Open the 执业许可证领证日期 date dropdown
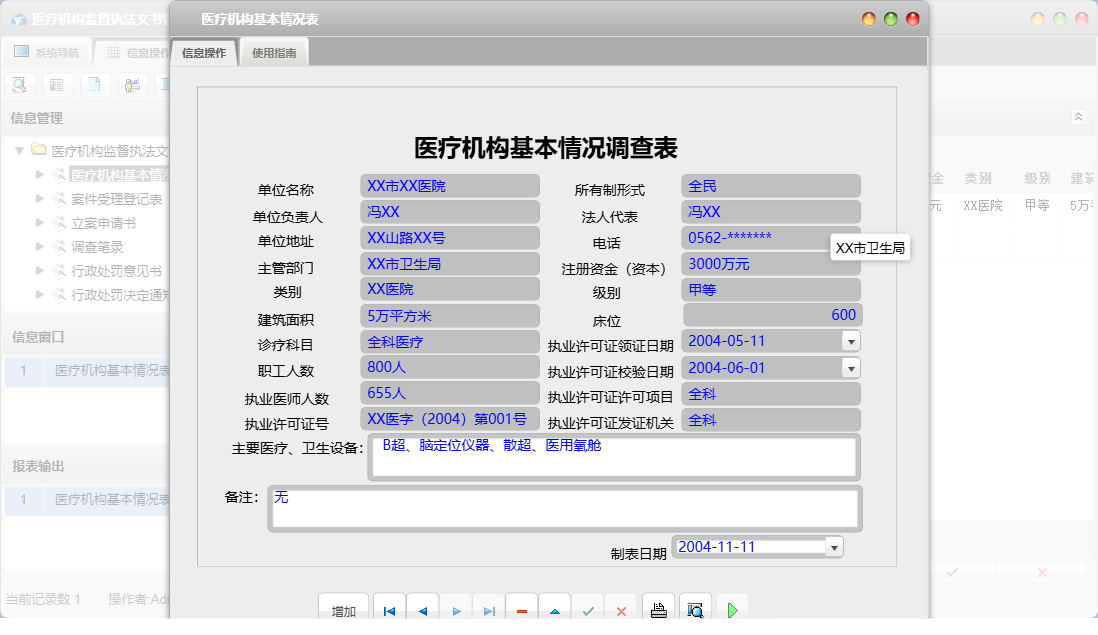 pos(850,341)
